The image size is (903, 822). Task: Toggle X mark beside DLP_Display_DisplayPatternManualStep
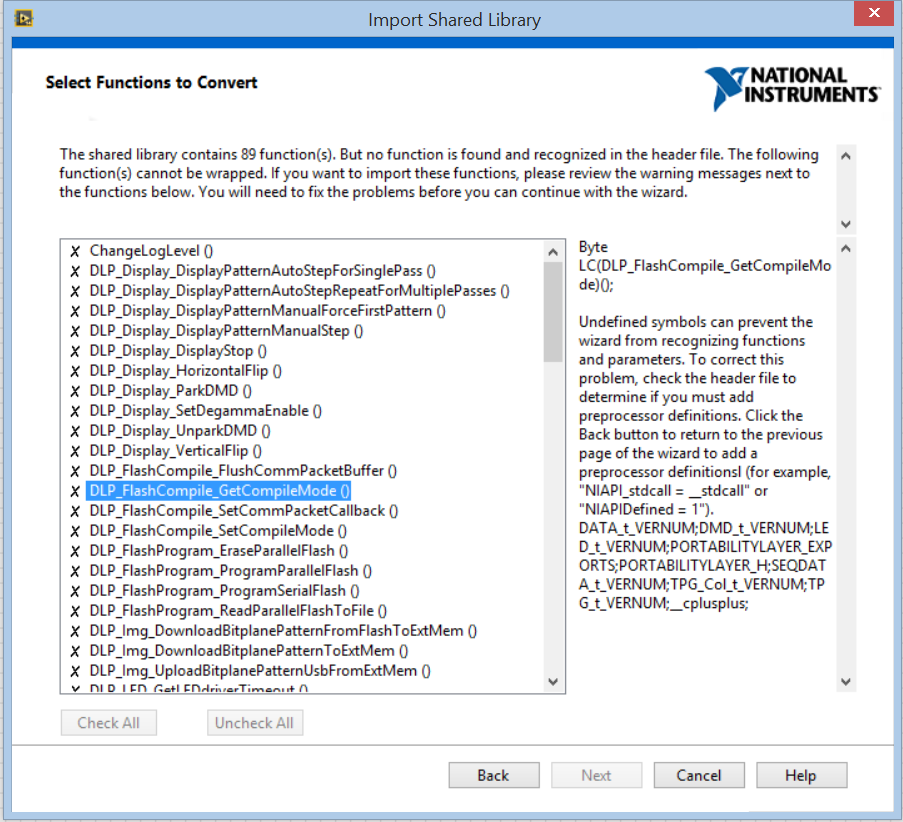75,331
